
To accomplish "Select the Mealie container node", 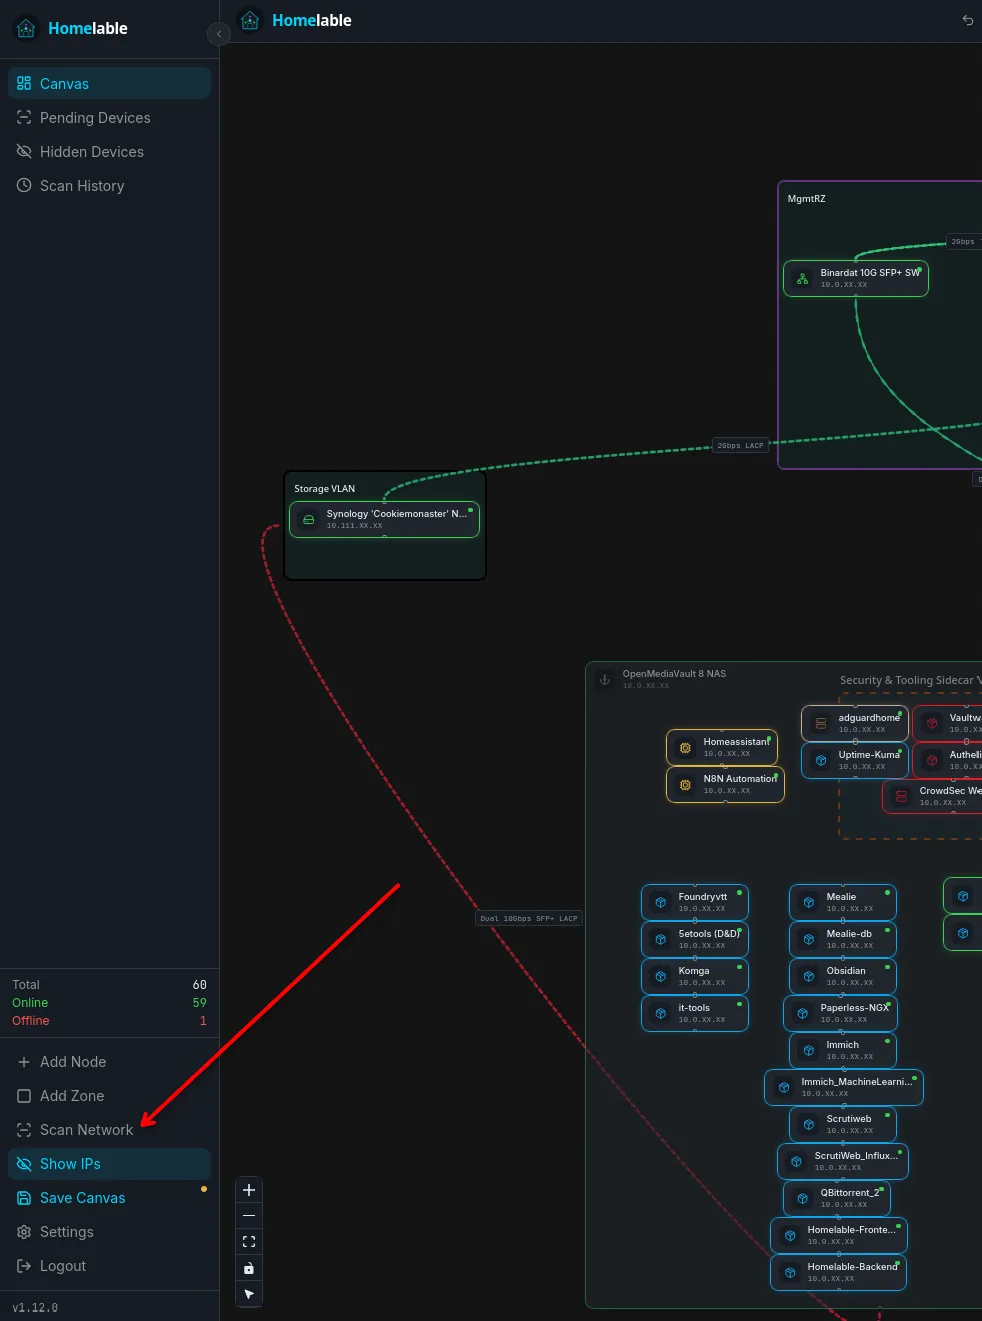I will (x=843, y=902).
